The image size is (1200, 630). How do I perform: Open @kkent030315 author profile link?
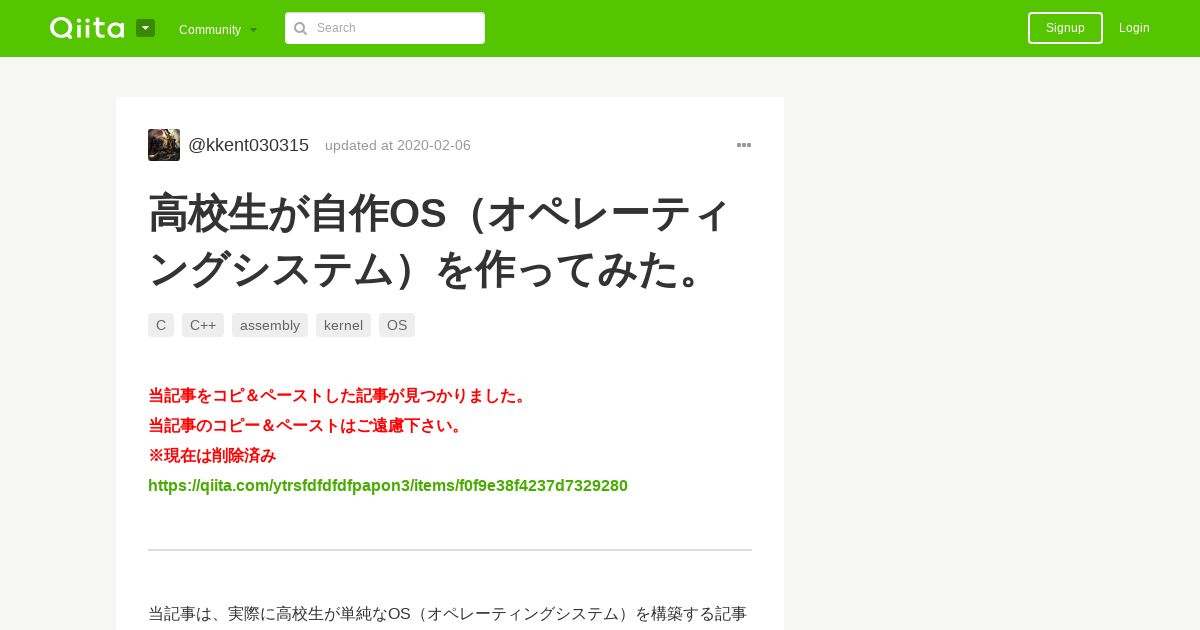248,145
